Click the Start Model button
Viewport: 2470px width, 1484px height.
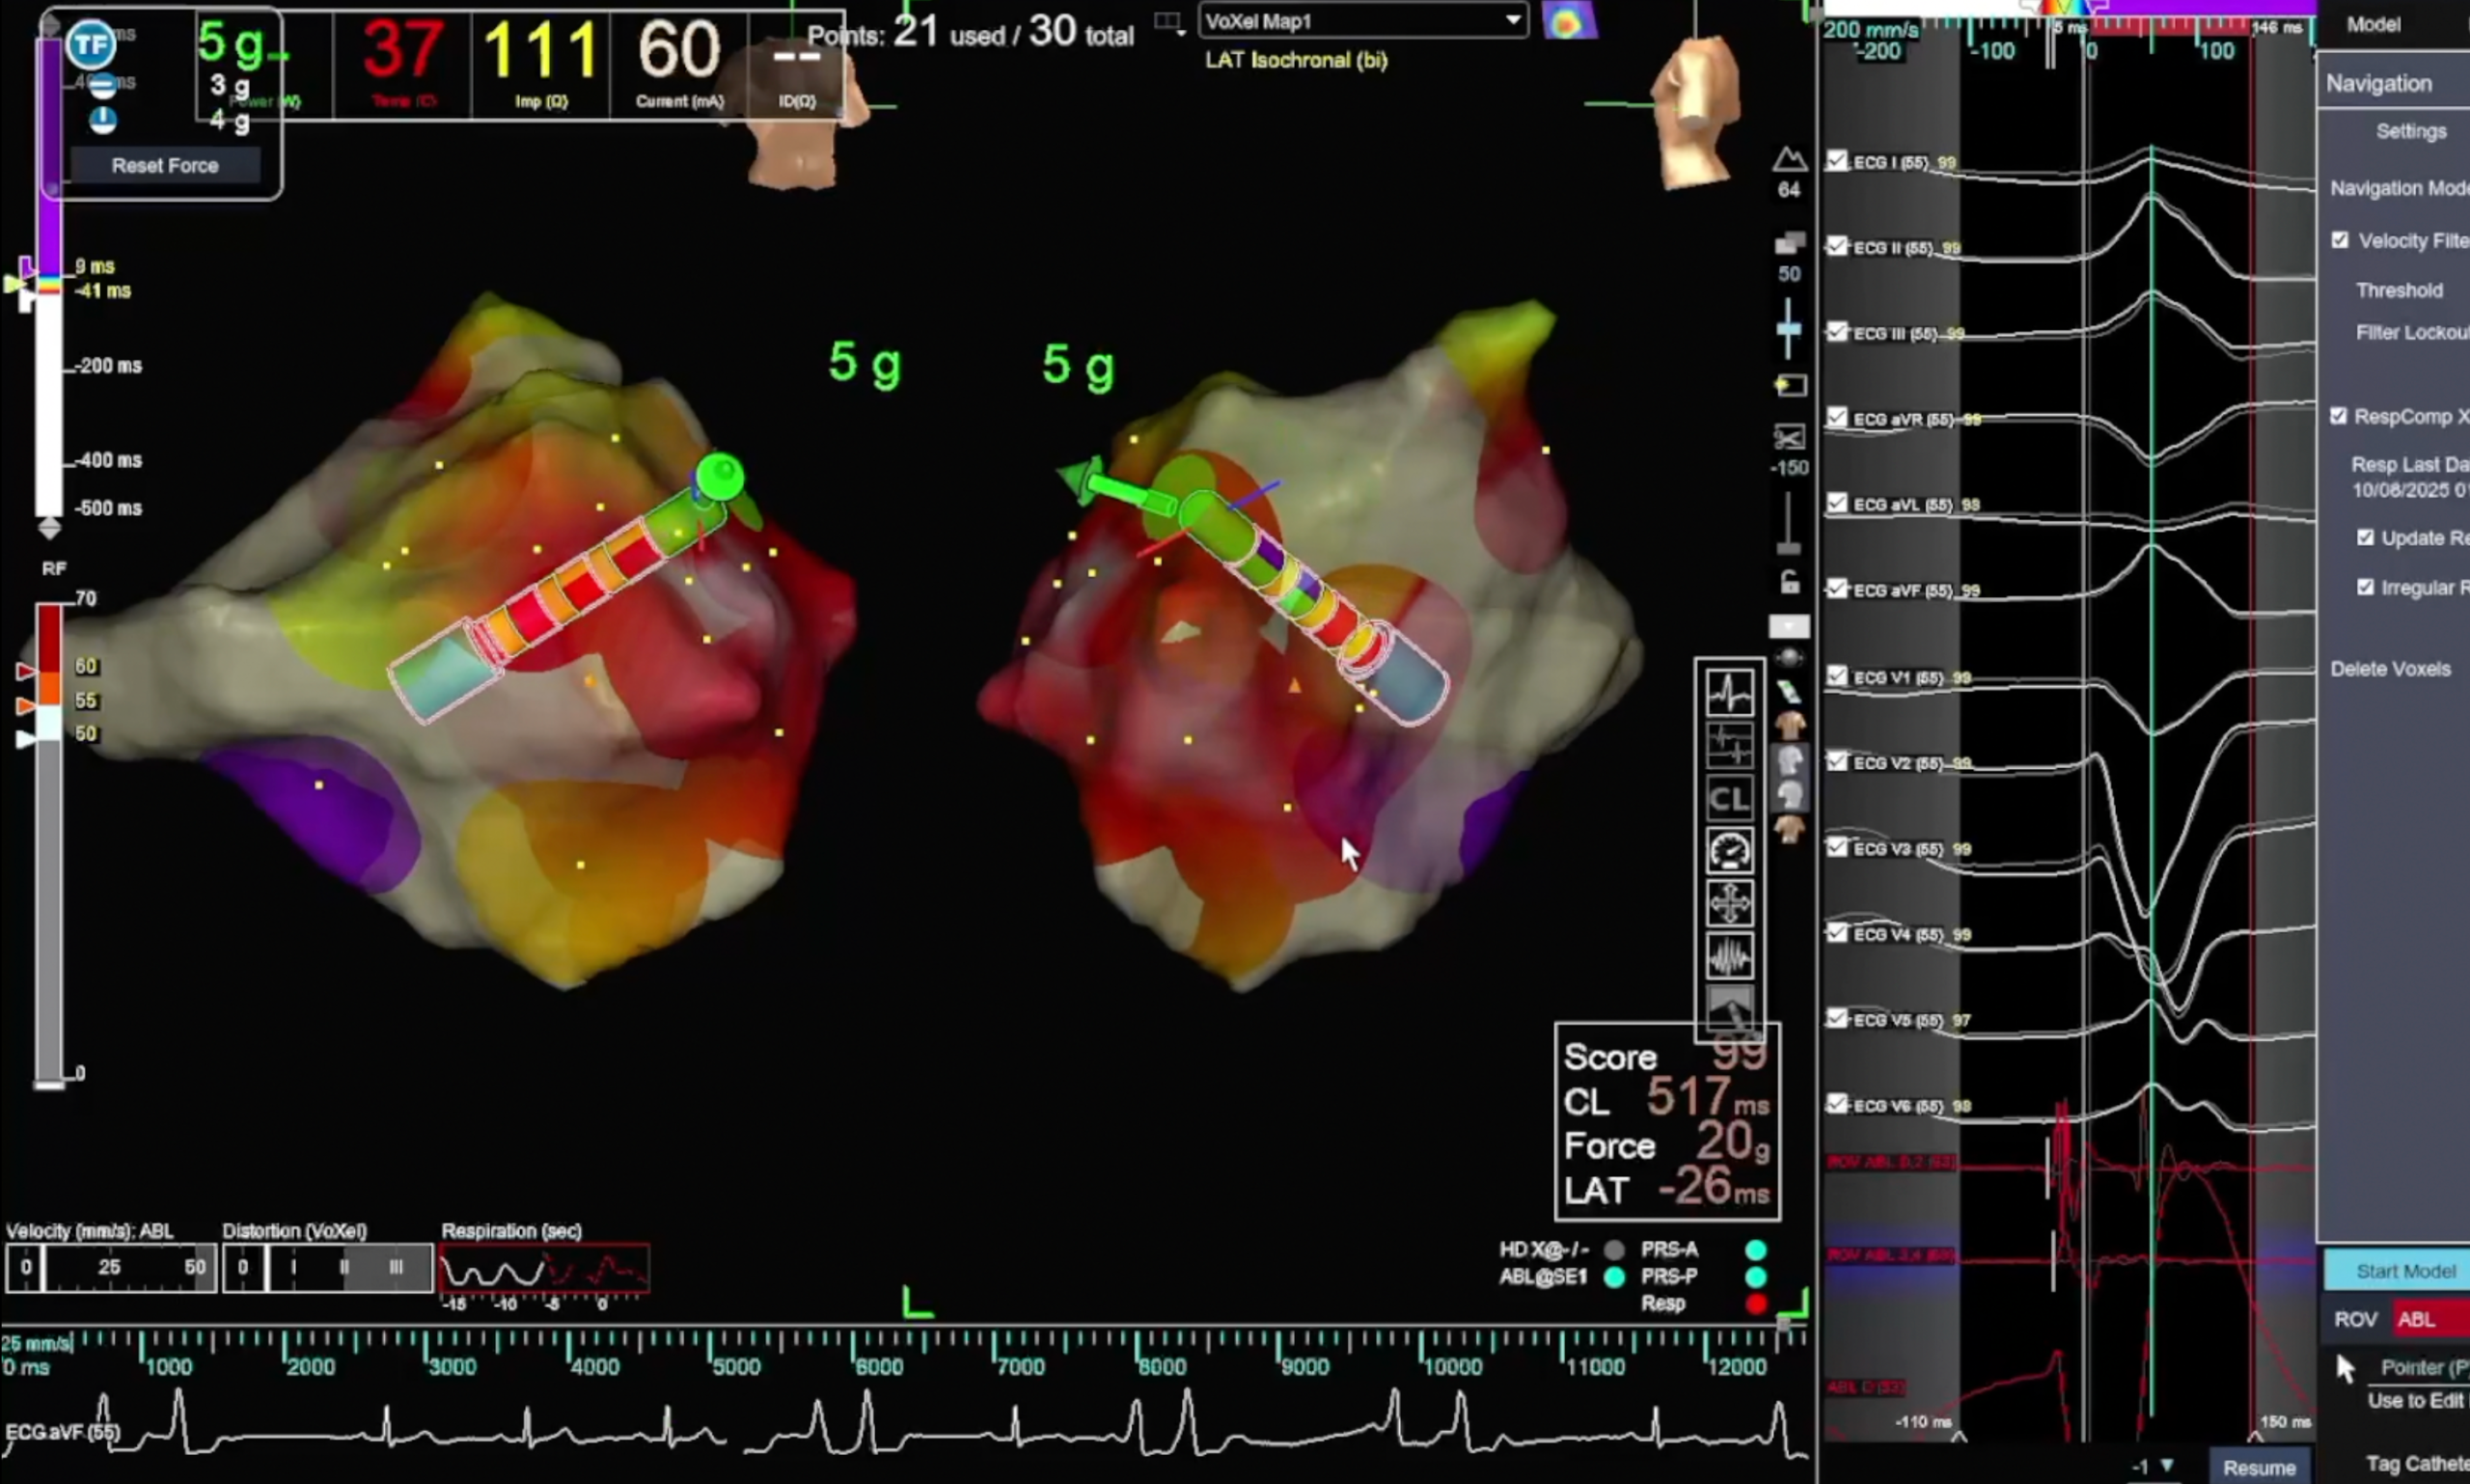[2405, 1271]
